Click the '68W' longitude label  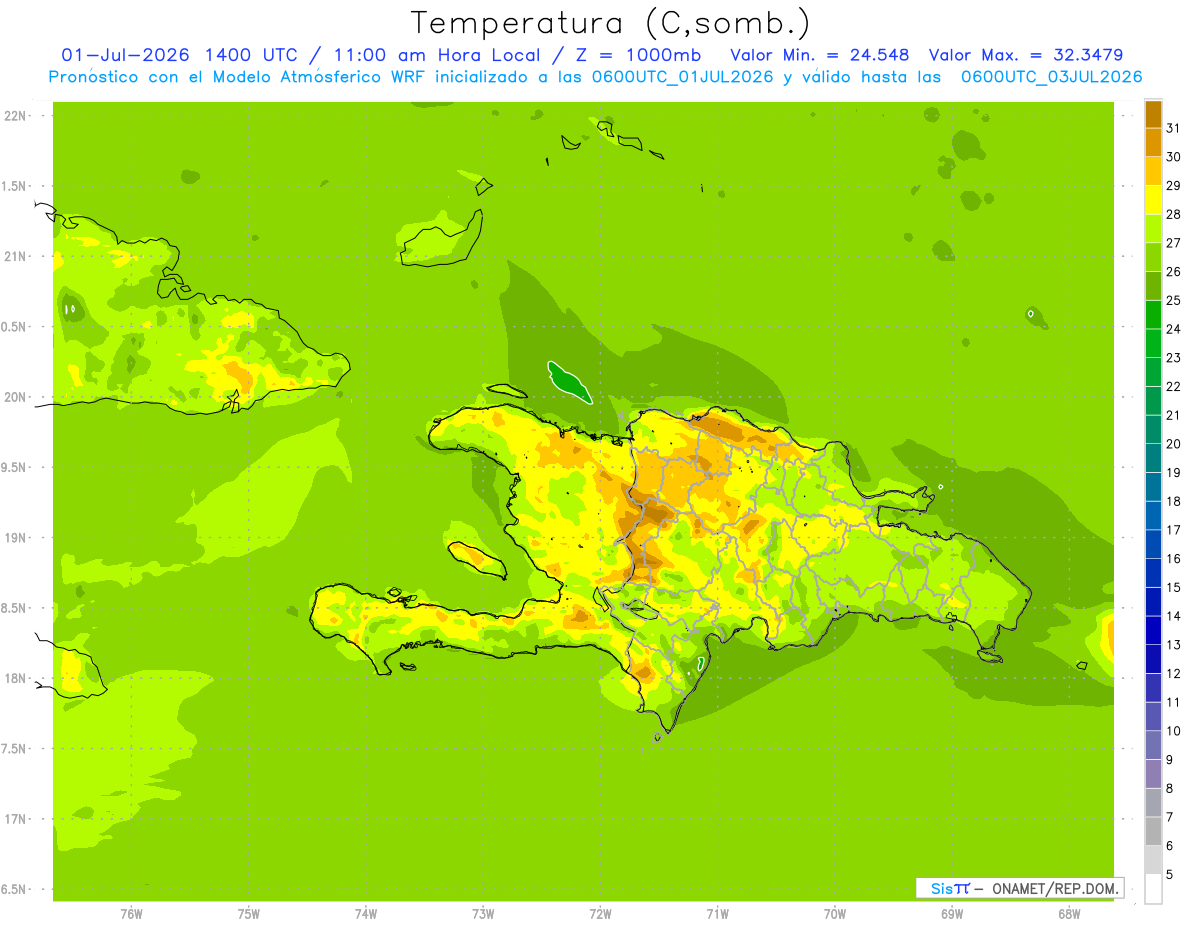pos(1069,914)
